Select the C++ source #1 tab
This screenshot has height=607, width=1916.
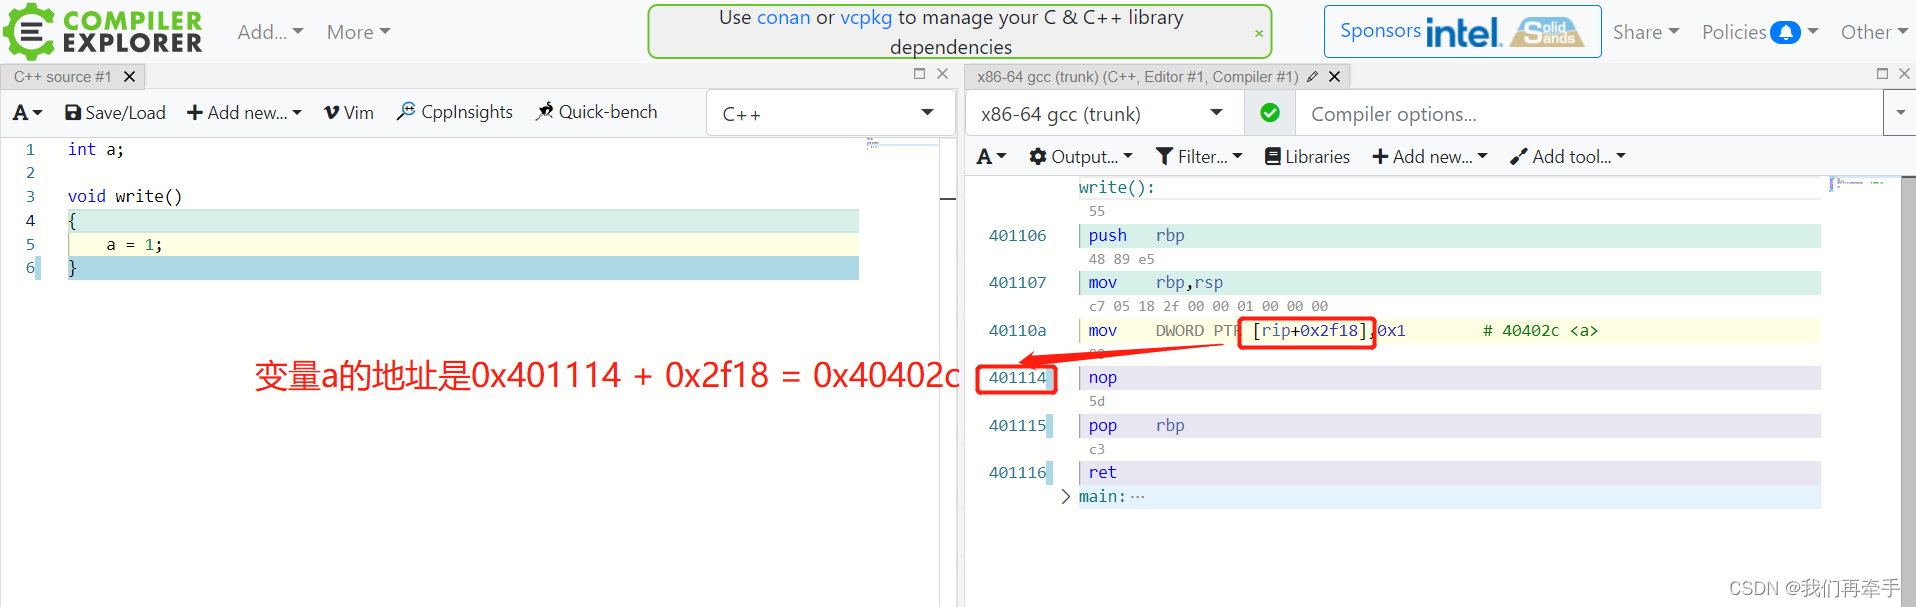[62, 76]
